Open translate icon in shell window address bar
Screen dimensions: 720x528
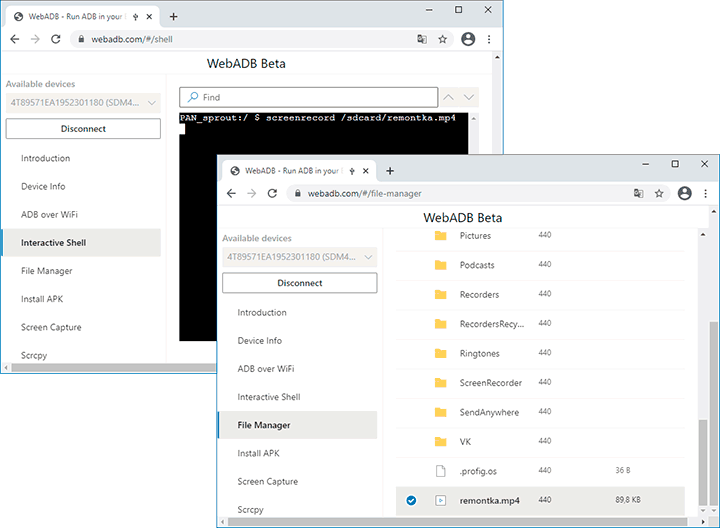tap(422, 39)
